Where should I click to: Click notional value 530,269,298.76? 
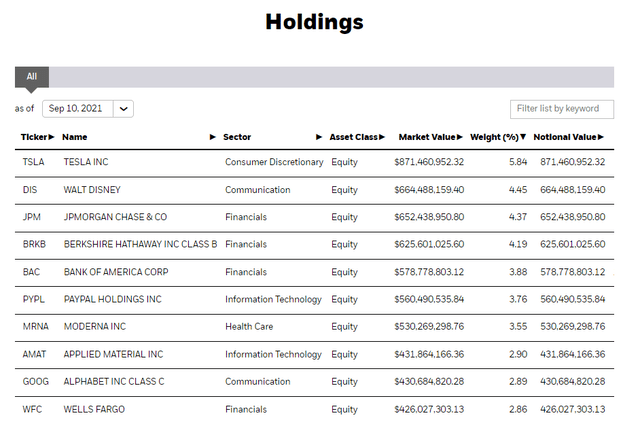573,327
